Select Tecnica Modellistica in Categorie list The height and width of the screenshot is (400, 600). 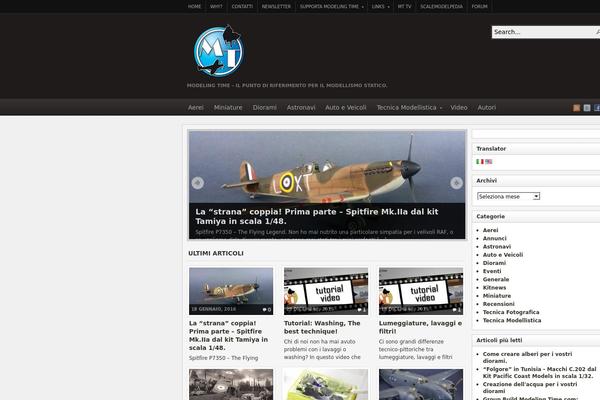[x=512, y=320]
